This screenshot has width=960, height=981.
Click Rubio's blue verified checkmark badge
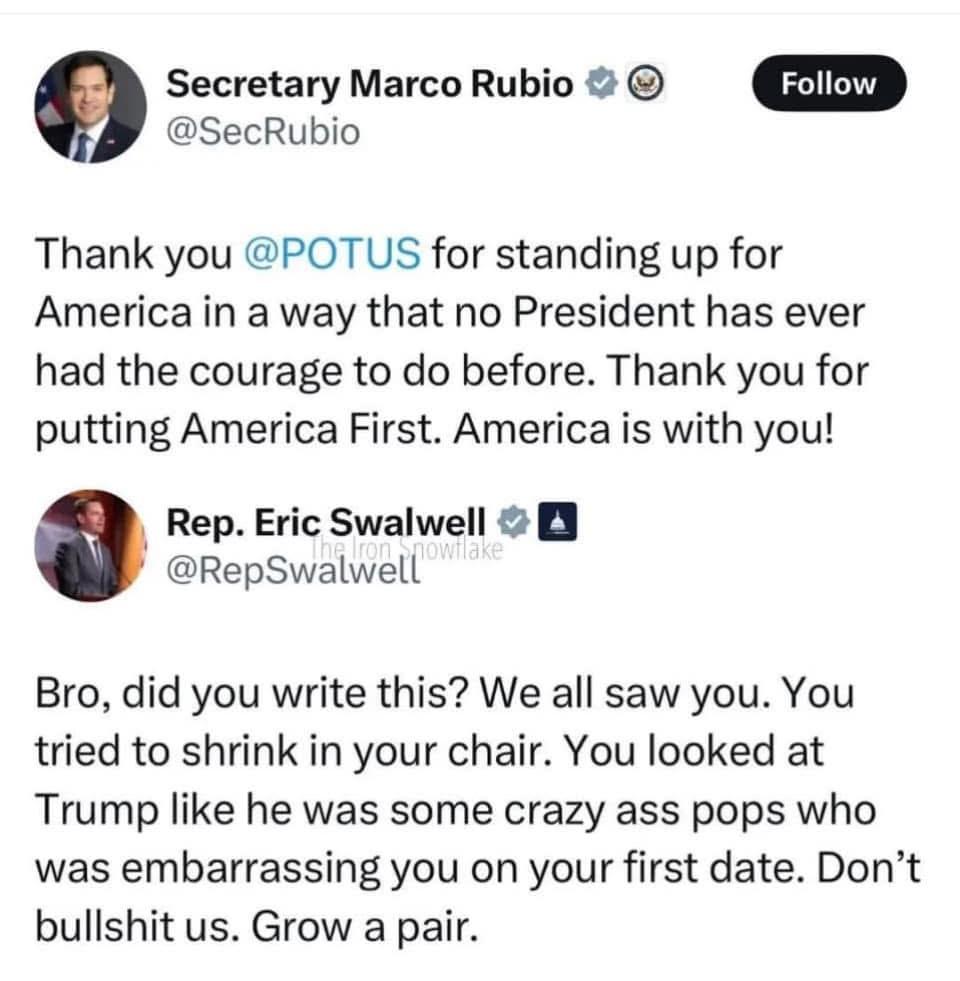[x=598, y=85]
